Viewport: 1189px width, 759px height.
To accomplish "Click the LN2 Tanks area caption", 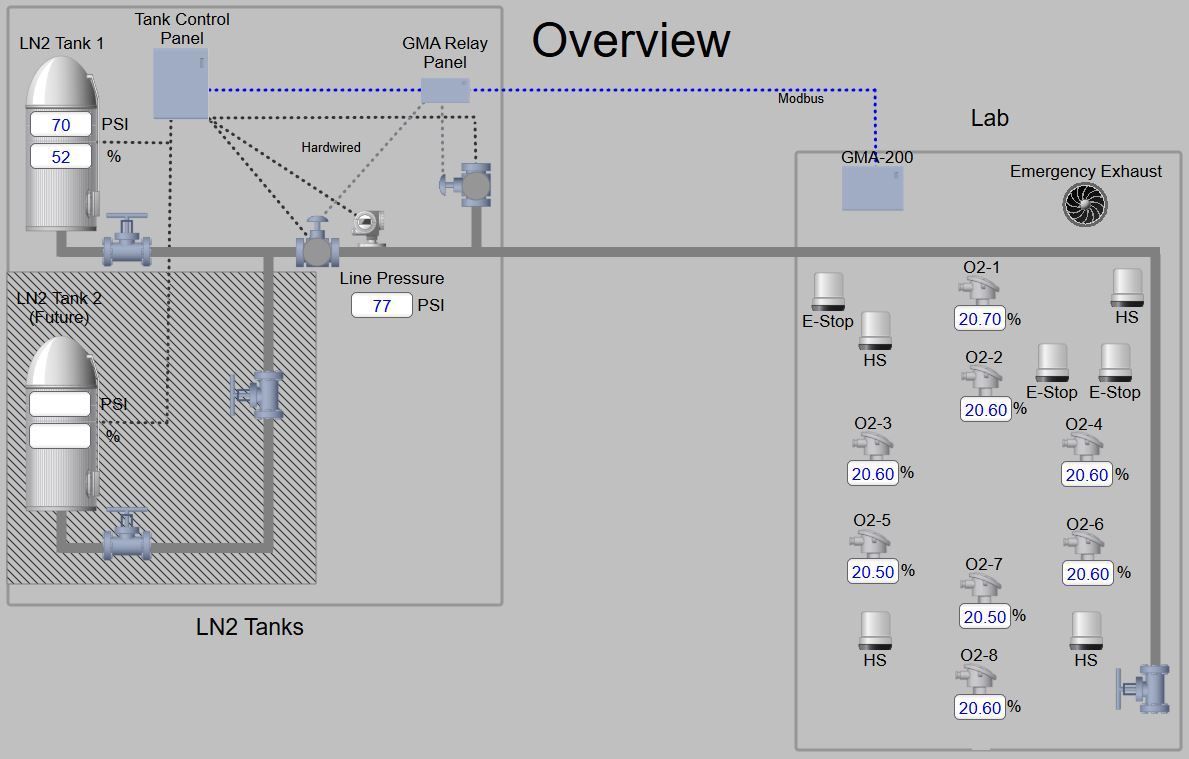I will coord(249,626).
